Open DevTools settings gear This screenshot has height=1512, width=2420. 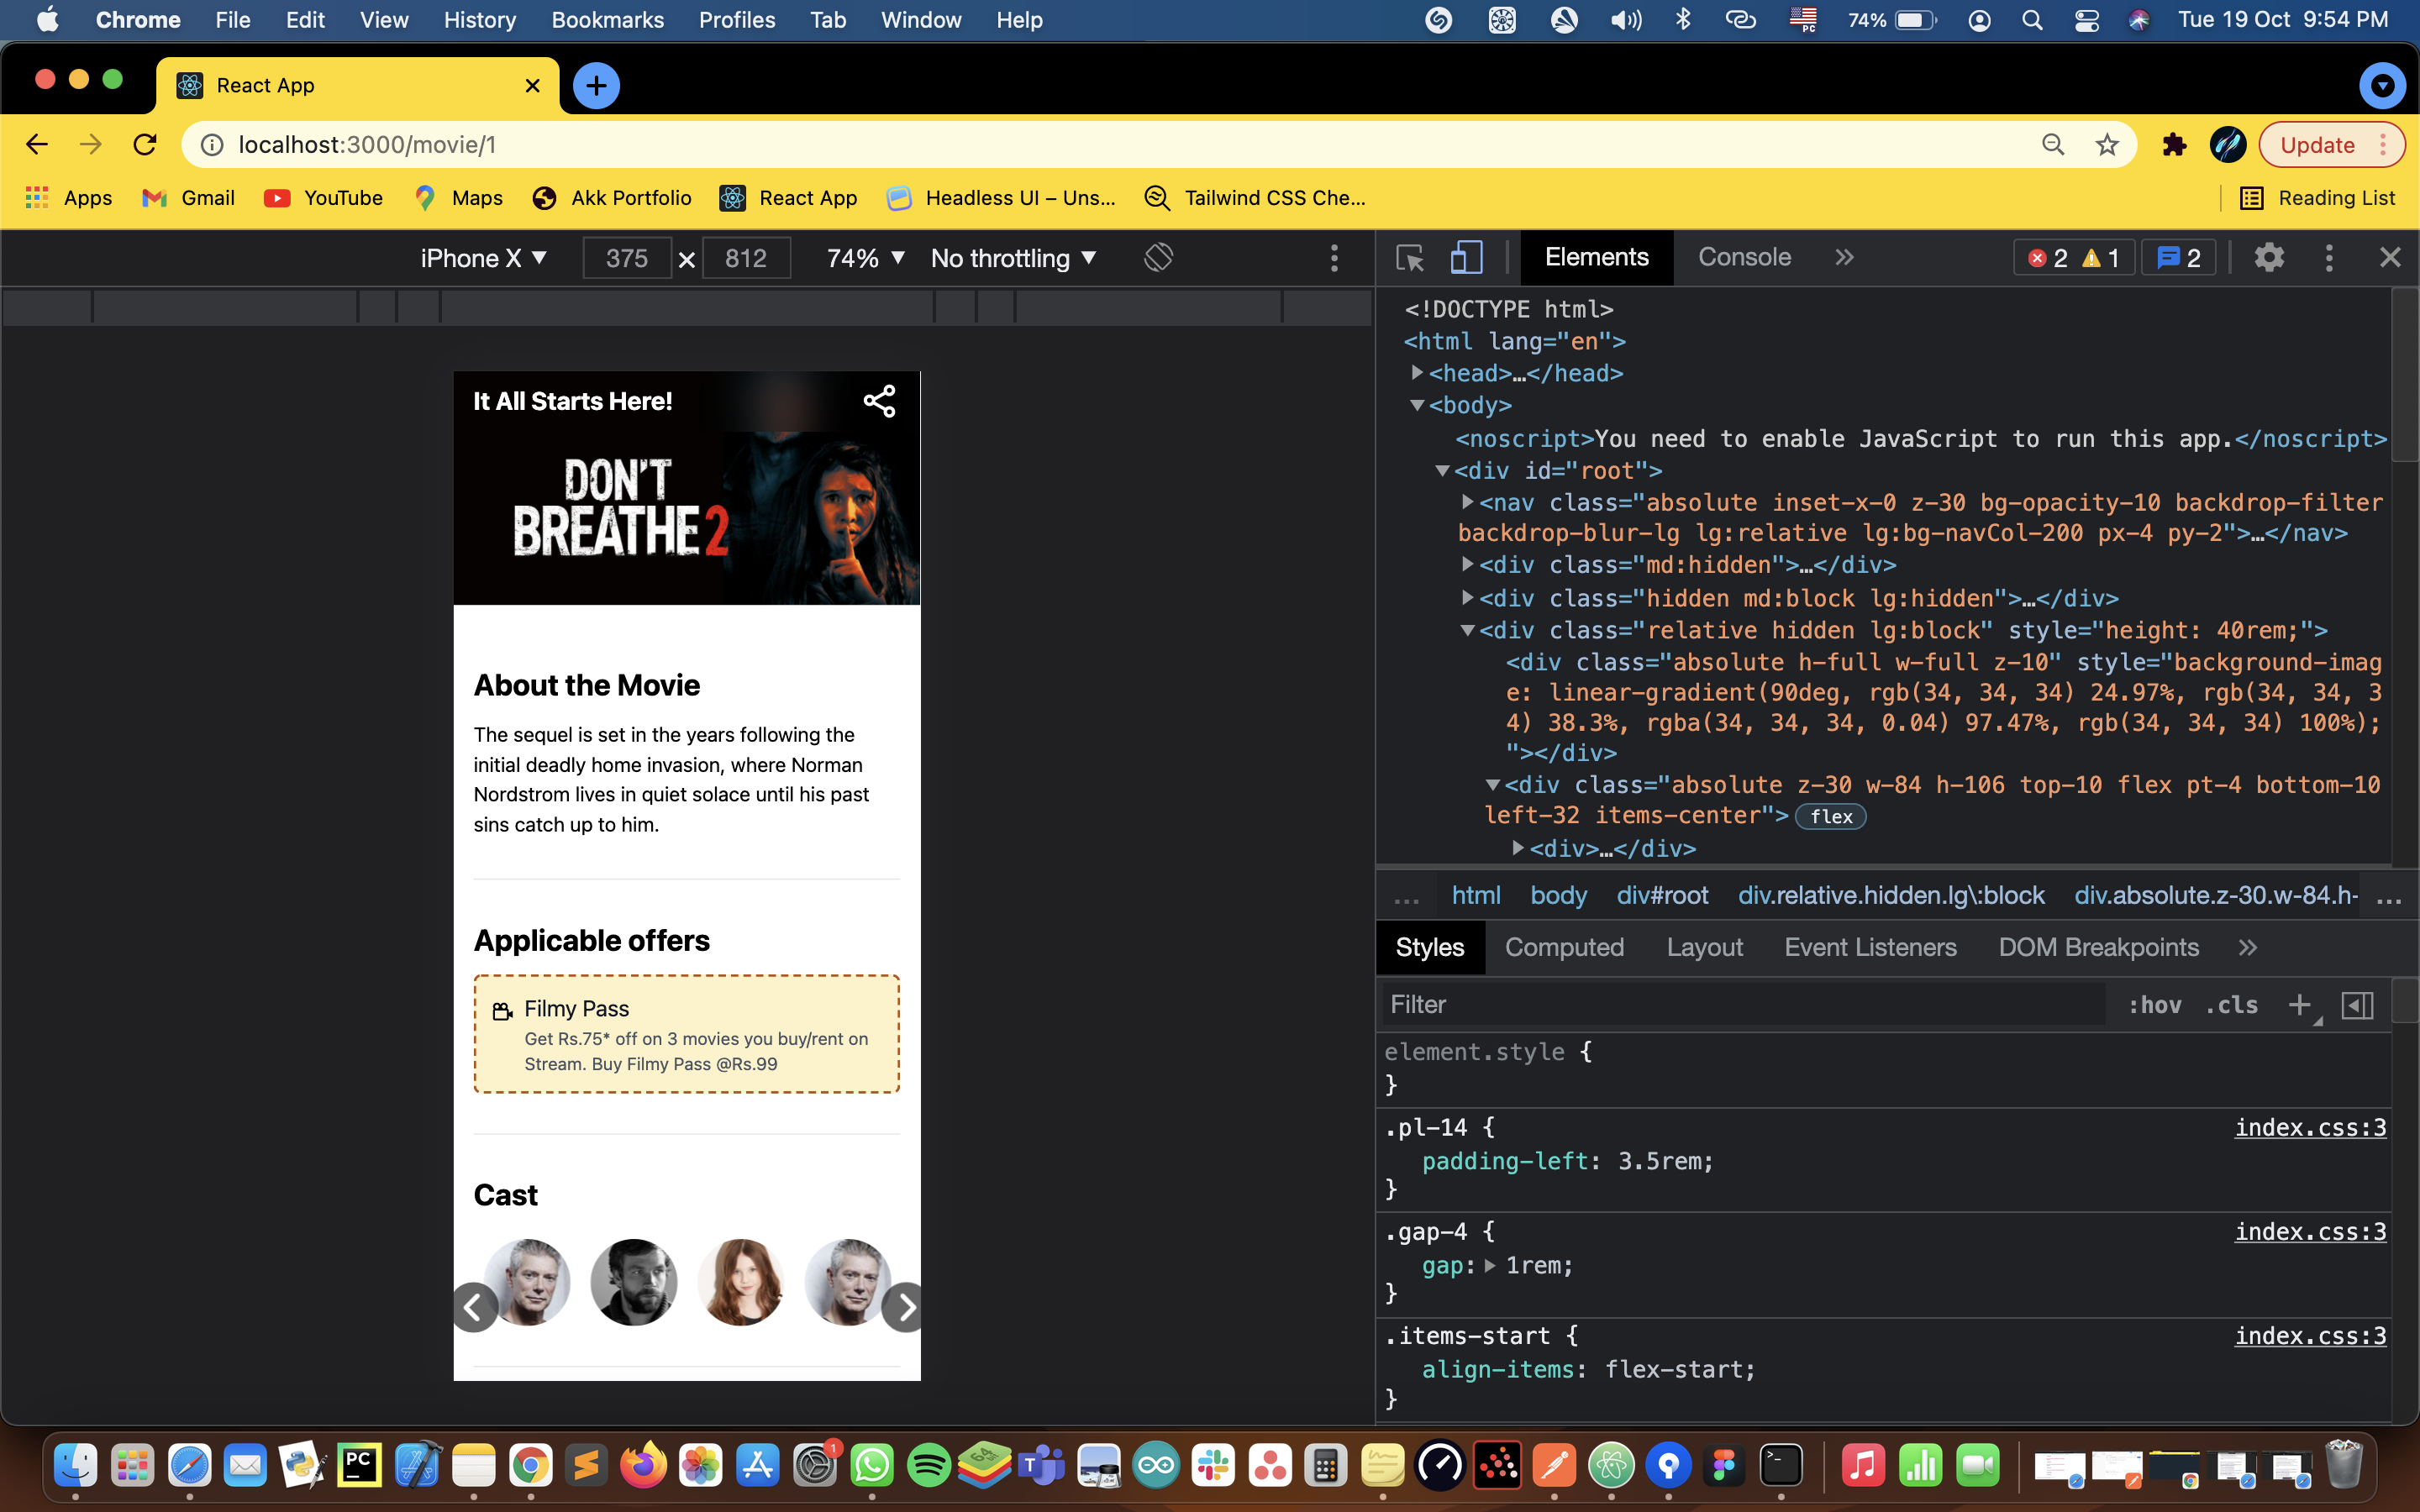[x=2269, y=257]
